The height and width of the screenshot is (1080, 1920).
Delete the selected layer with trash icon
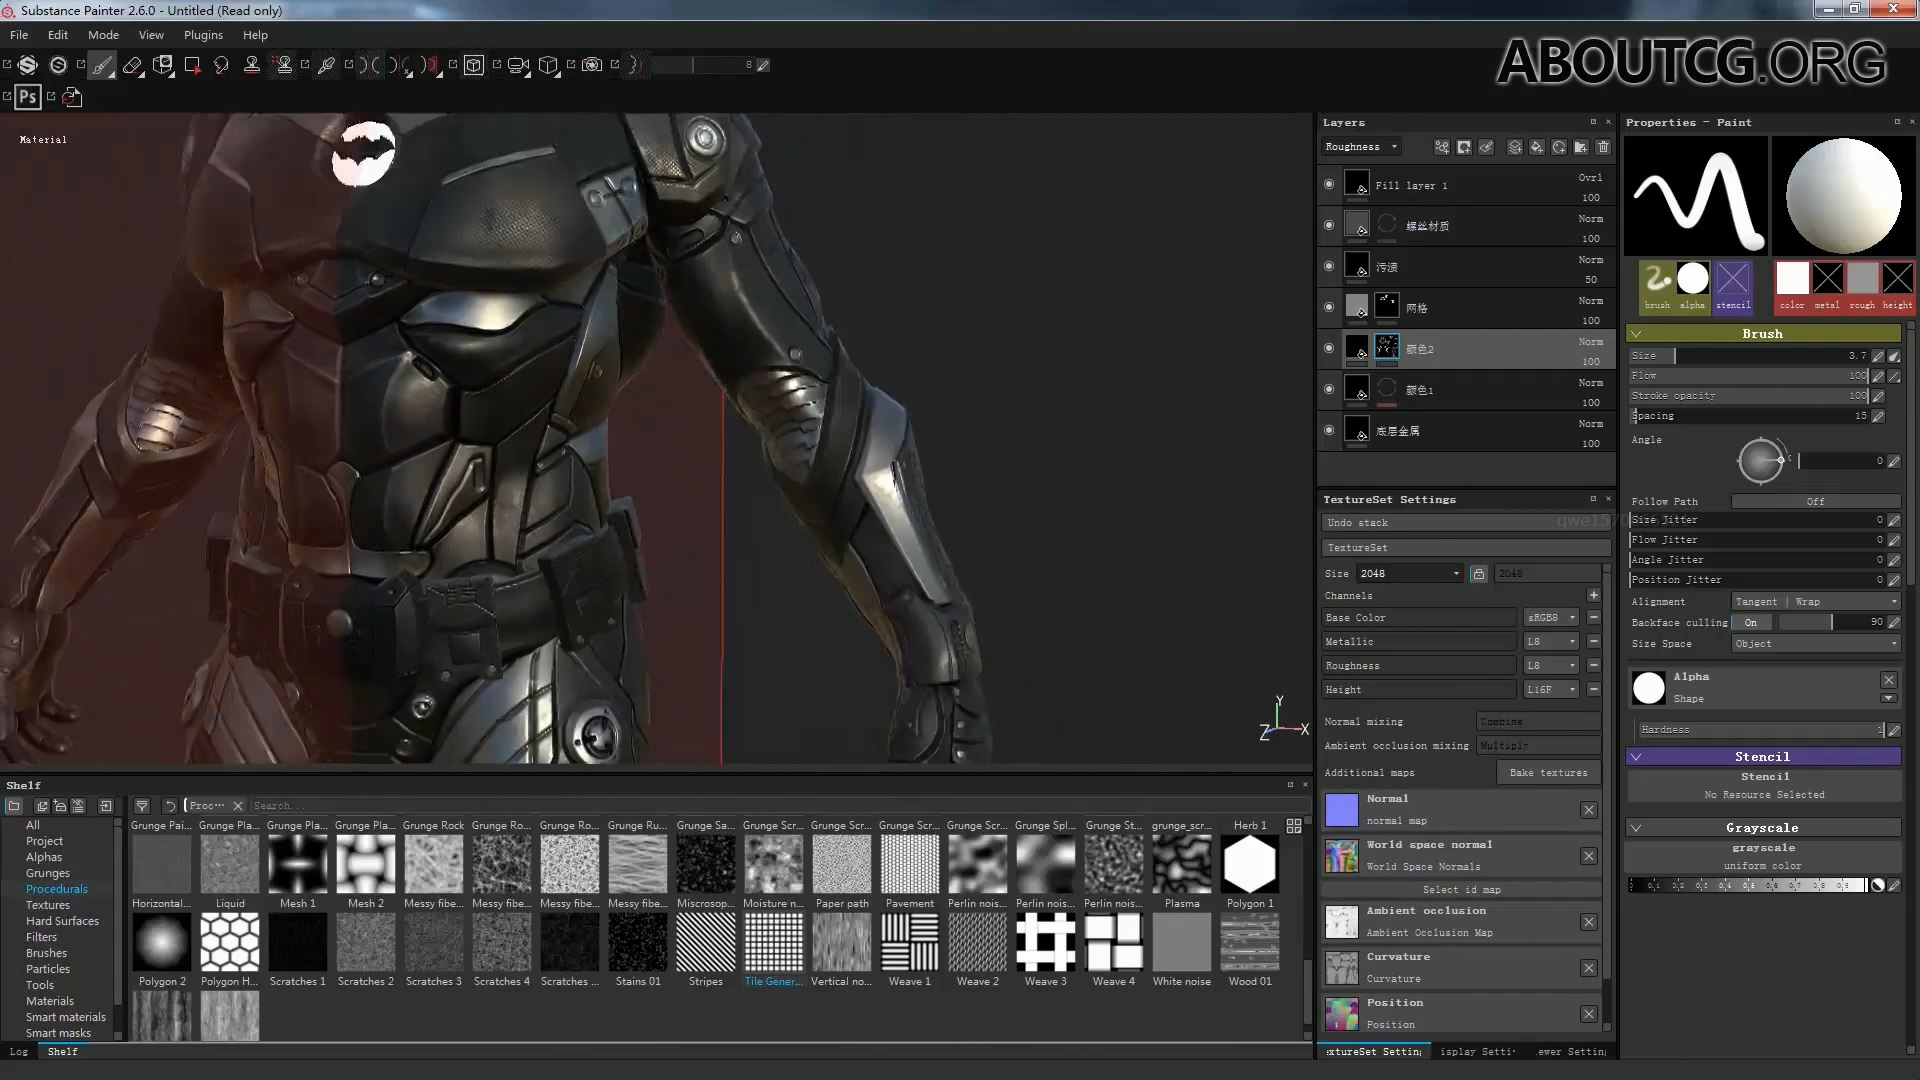pos(1603,147)
